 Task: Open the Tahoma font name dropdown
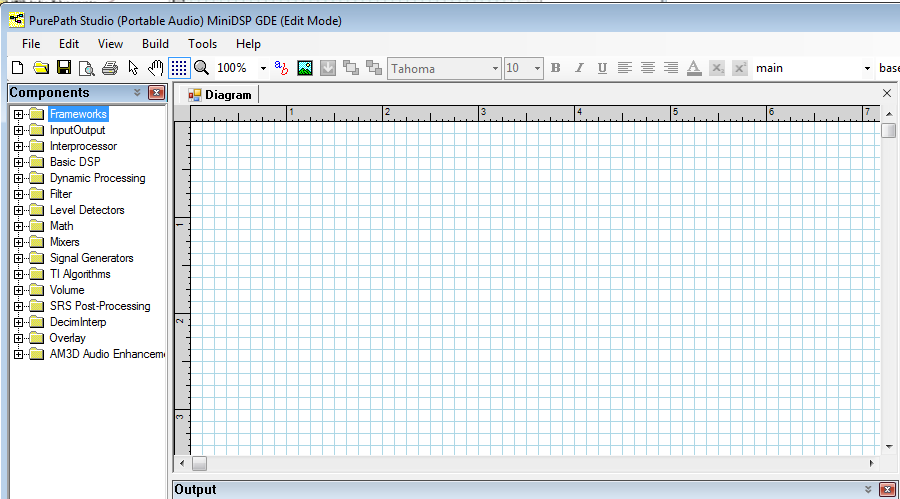tap(495, 69)
